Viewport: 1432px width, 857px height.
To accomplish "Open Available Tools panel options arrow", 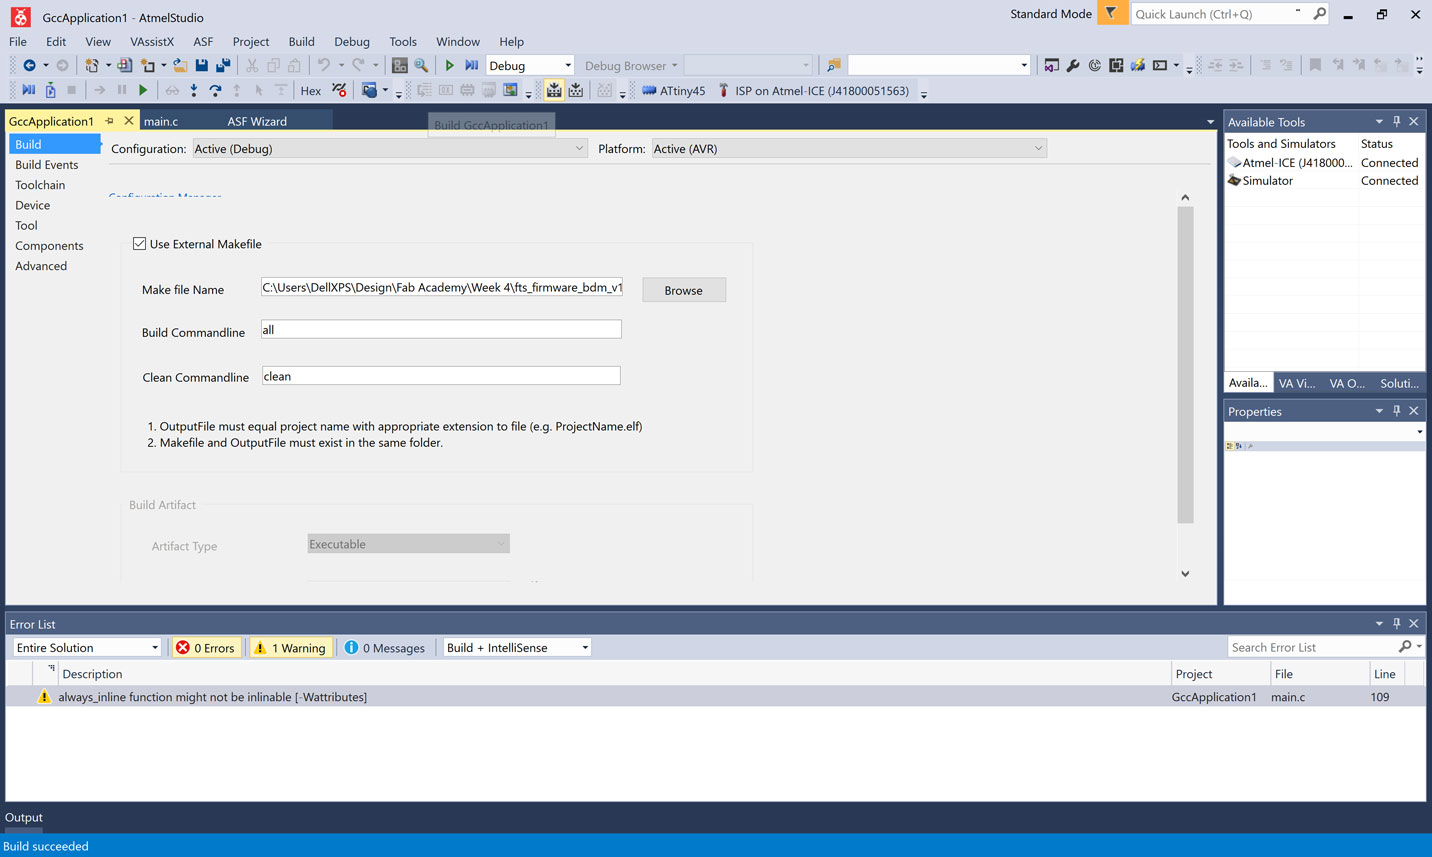I will [x=1379, y=121].
